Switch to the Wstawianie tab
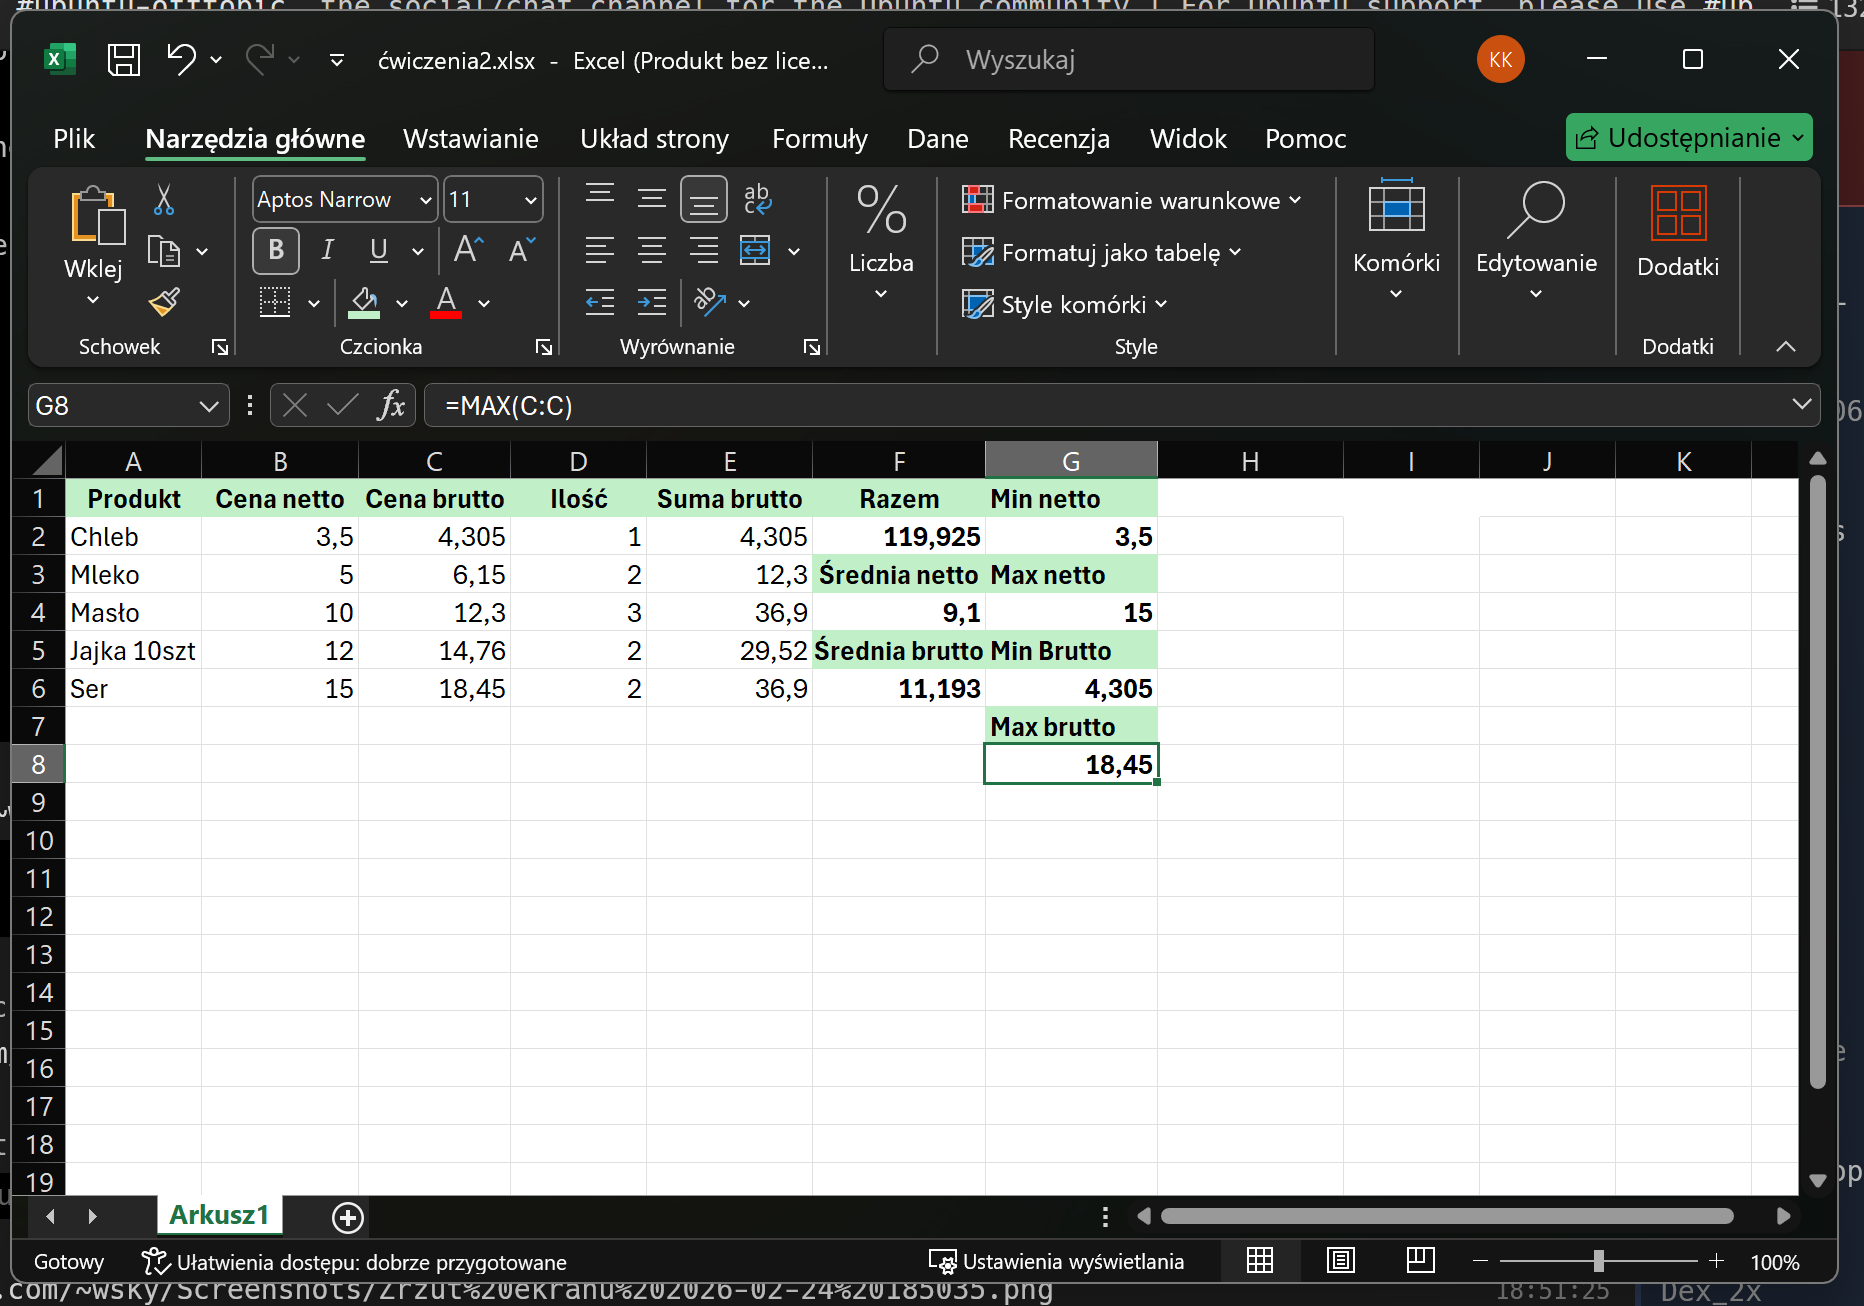The width and height of the screenshot is (1864, 1306). click(x=470, y=139)
